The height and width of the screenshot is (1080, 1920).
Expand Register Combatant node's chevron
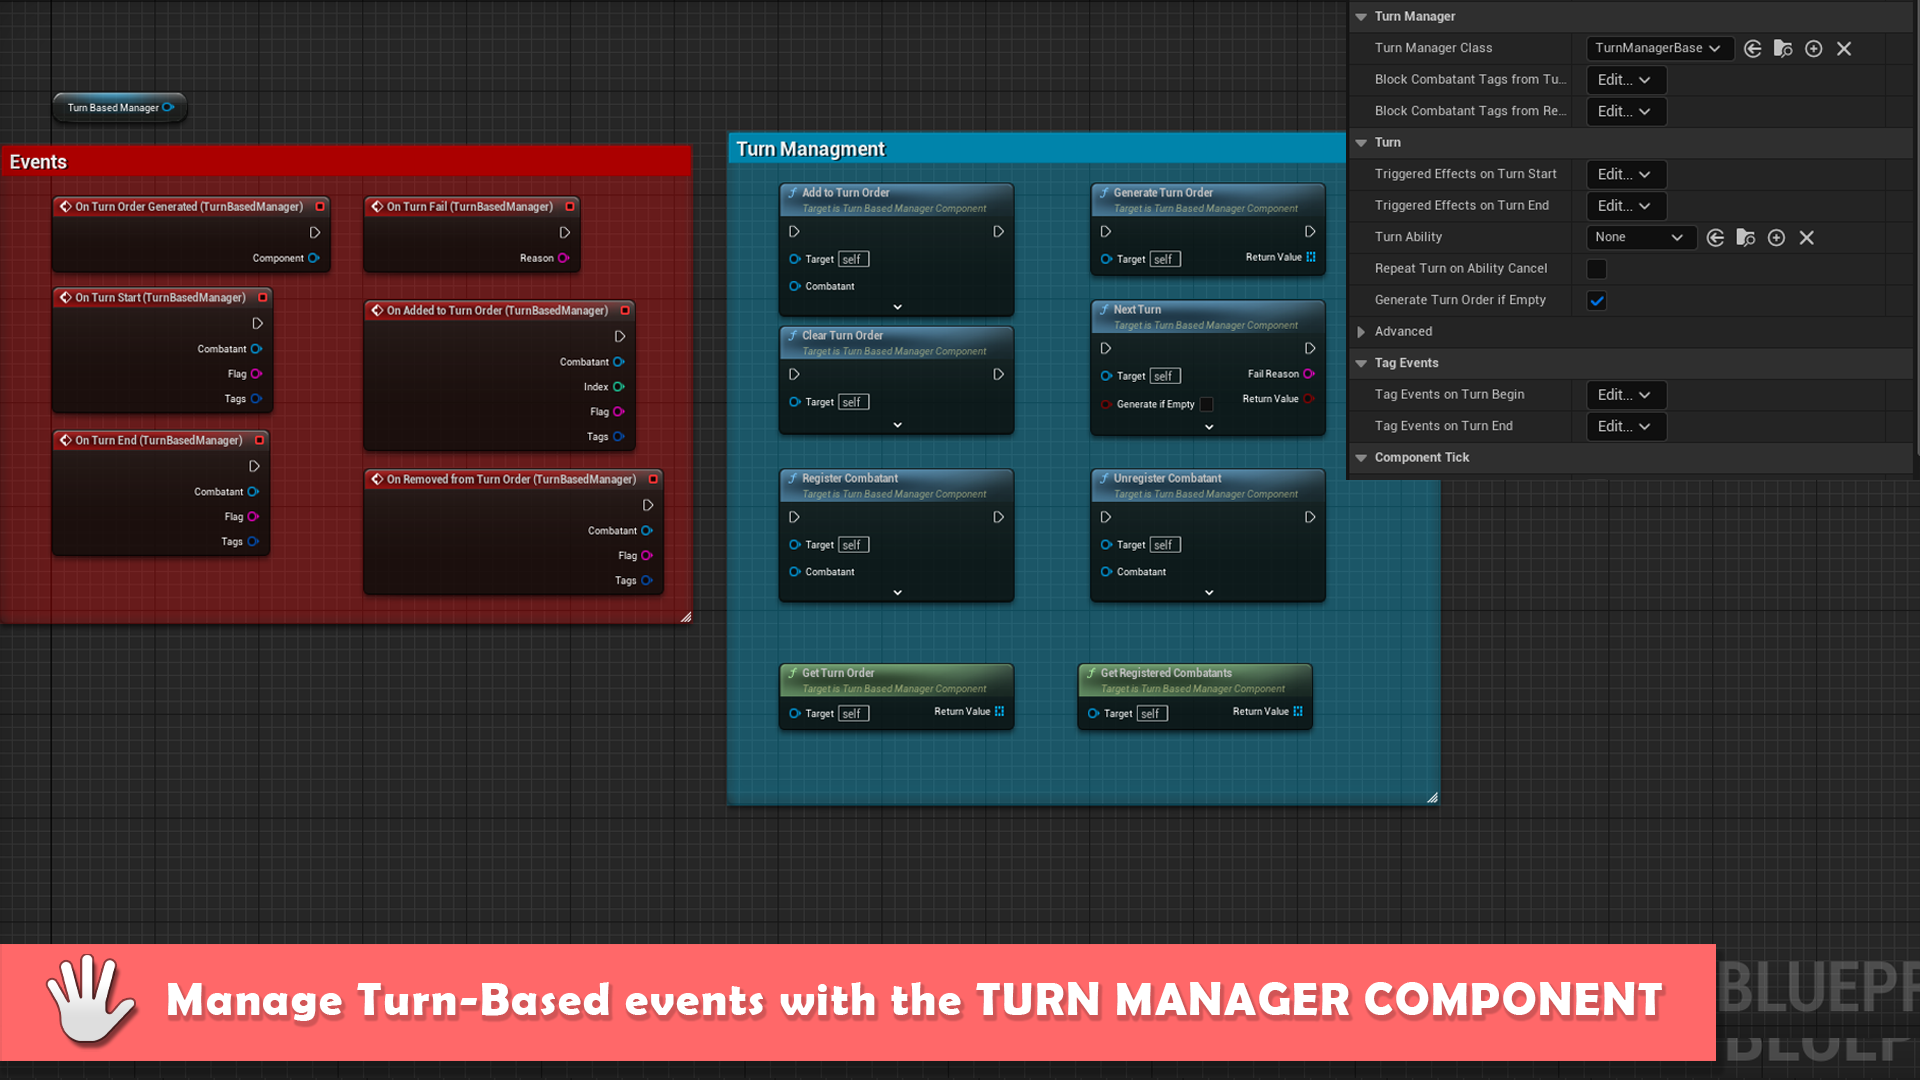897,593
